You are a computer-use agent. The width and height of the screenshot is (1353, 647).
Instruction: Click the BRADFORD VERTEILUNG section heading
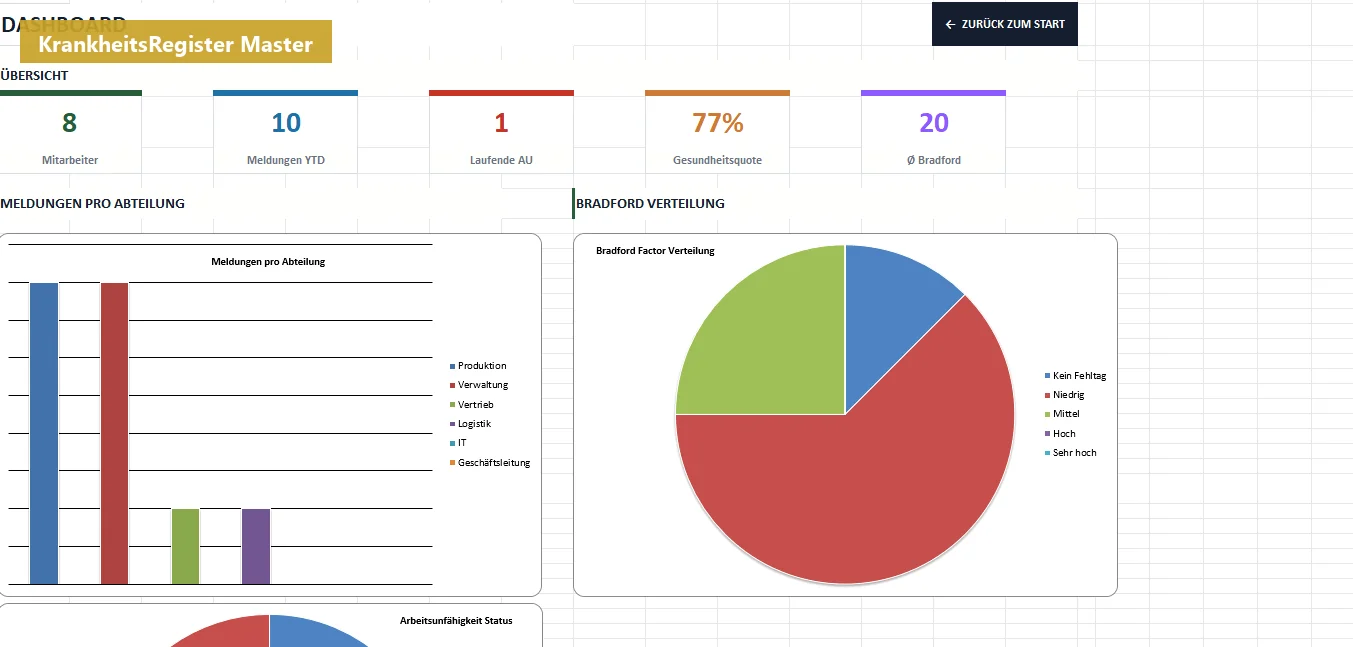[650, 204]
